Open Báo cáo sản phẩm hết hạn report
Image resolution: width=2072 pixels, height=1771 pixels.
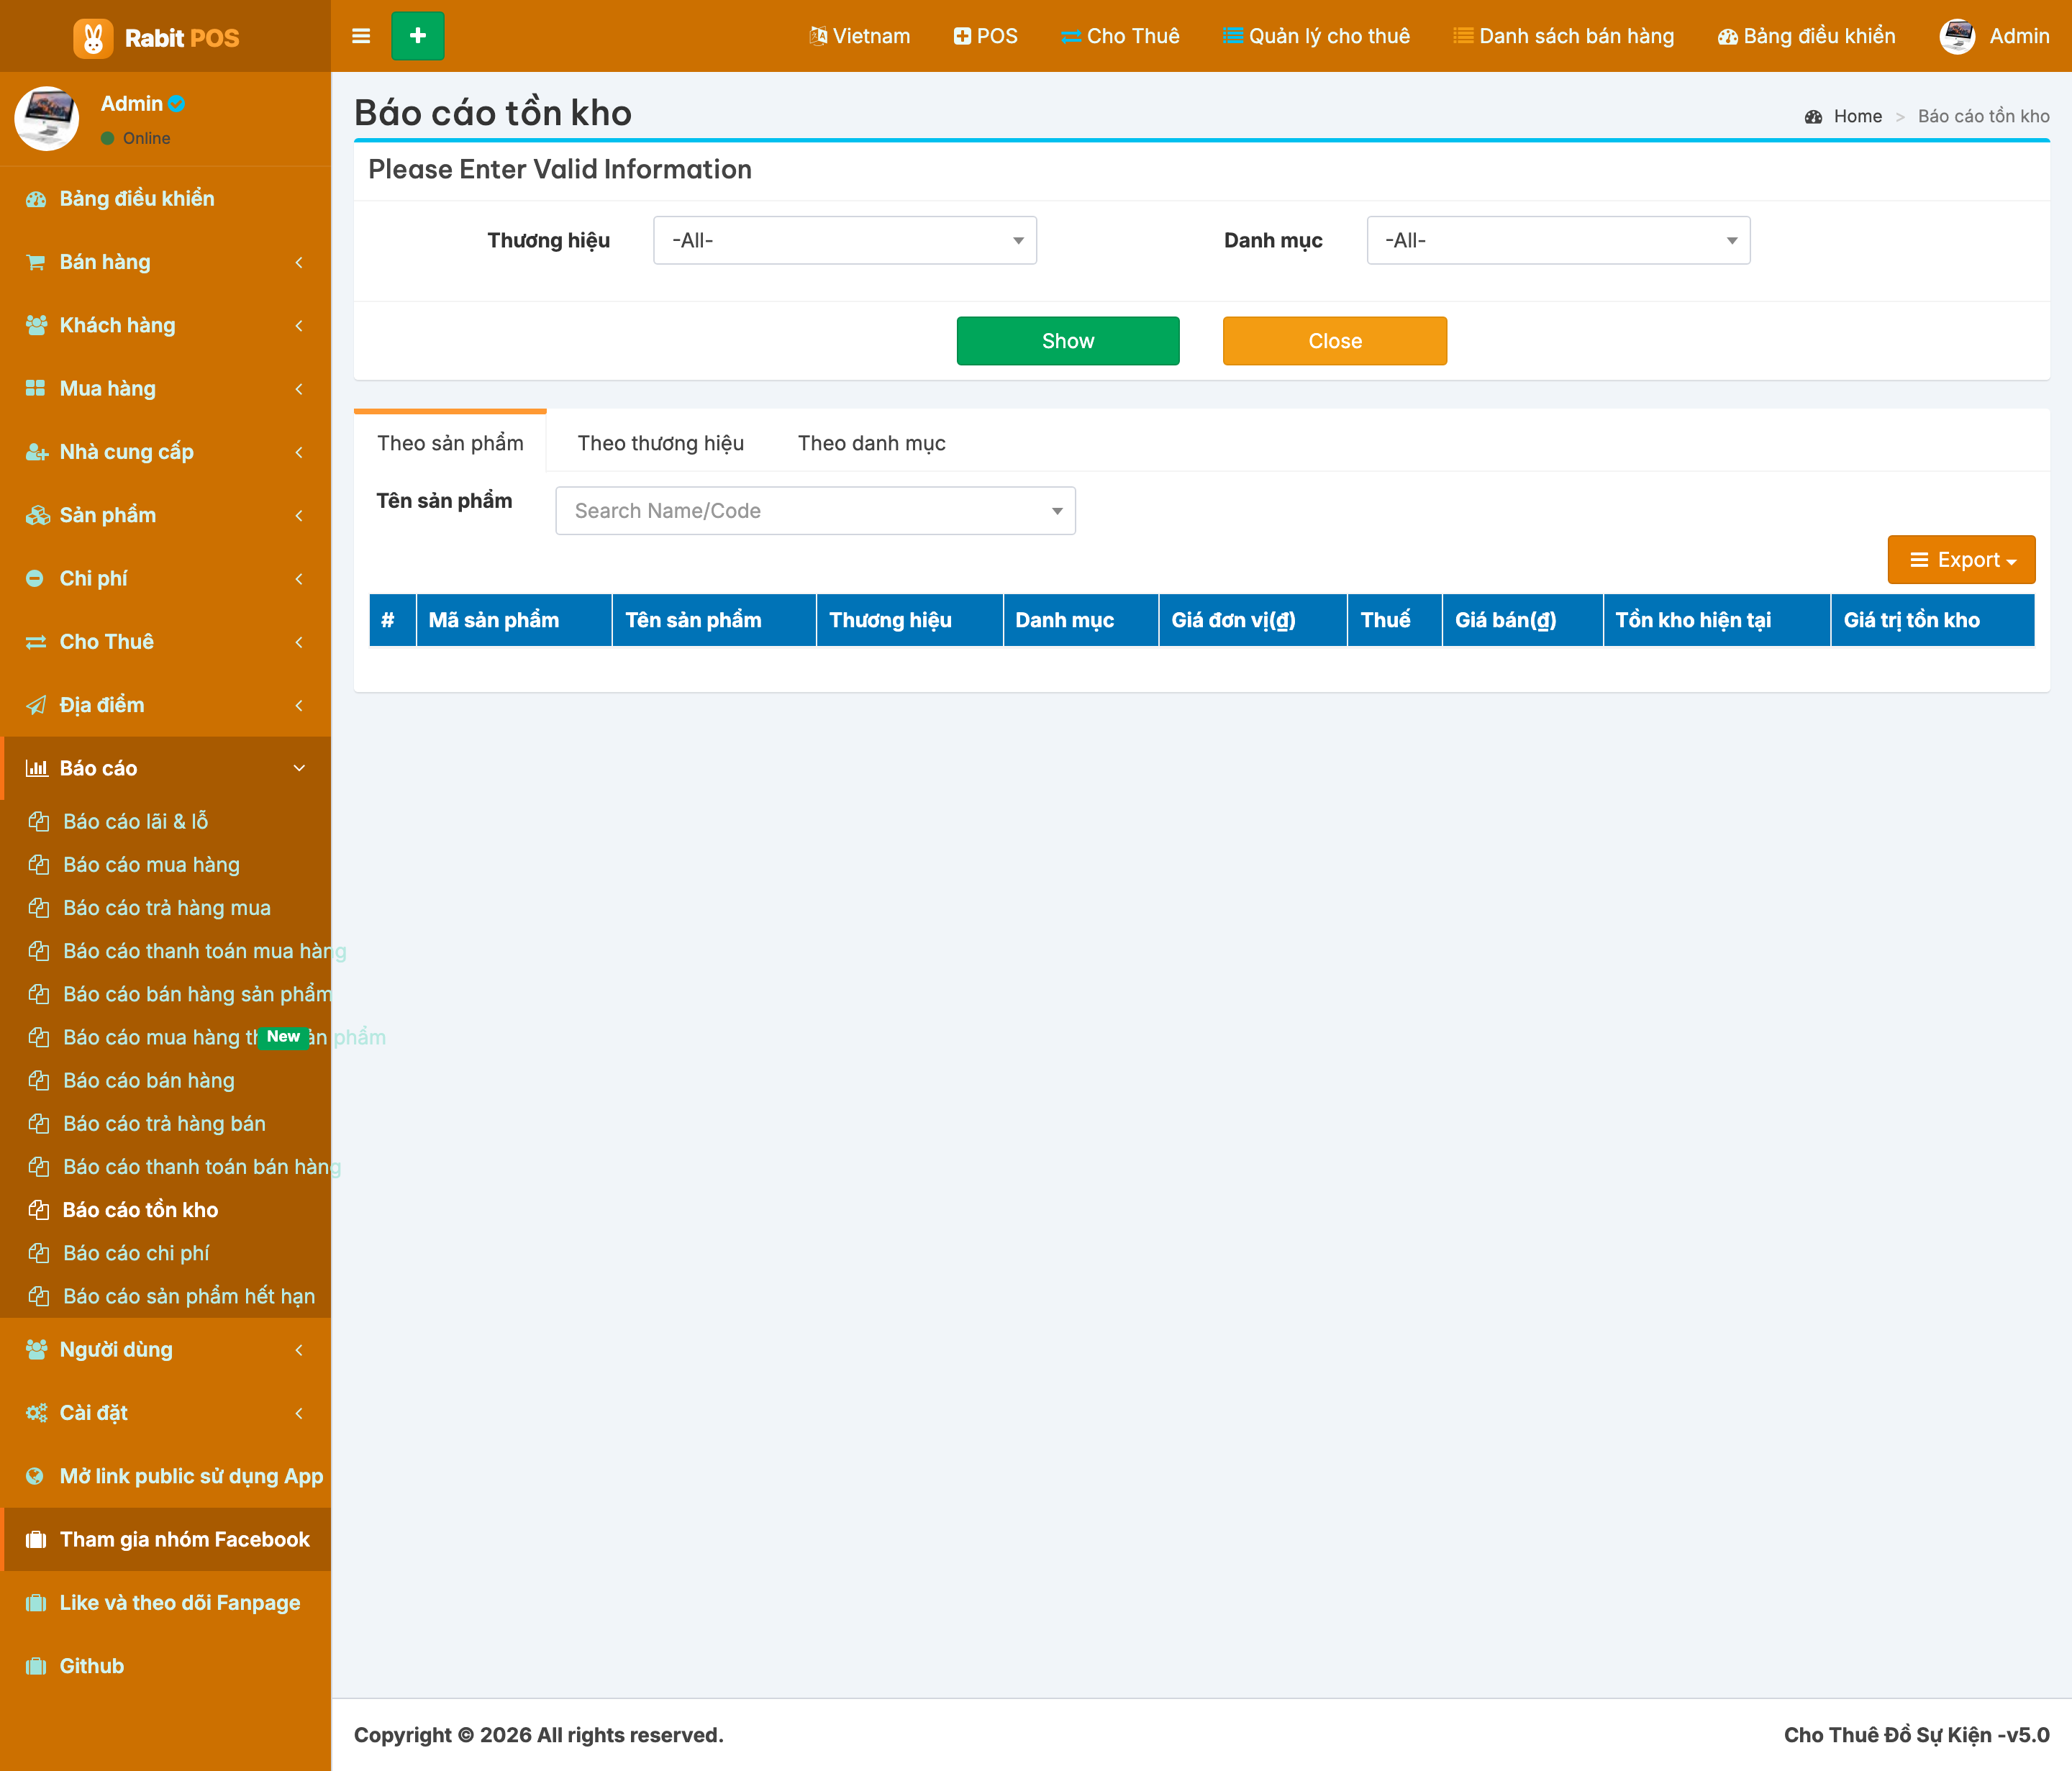click(x=189, y=1296)
